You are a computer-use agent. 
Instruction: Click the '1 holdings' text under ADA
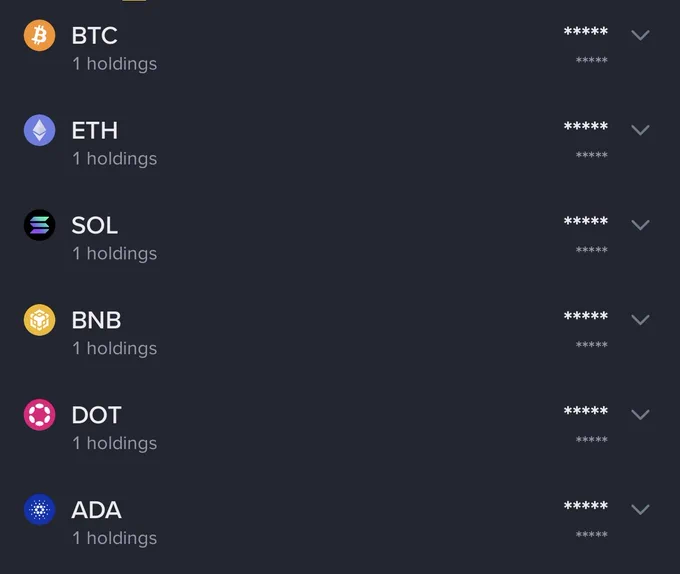tap(114, 538)
